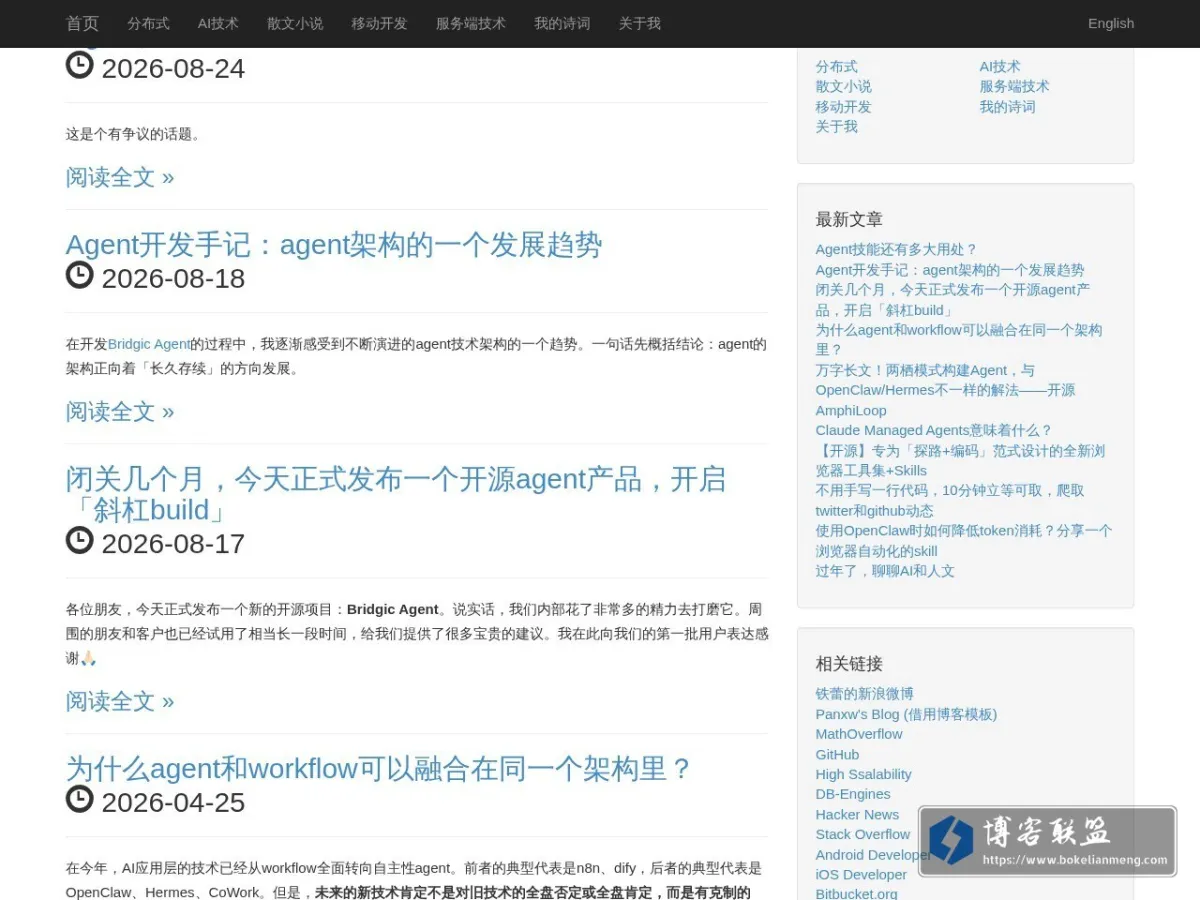
Task: Open related link Panxw's Blog
Action: pos(906,714)
